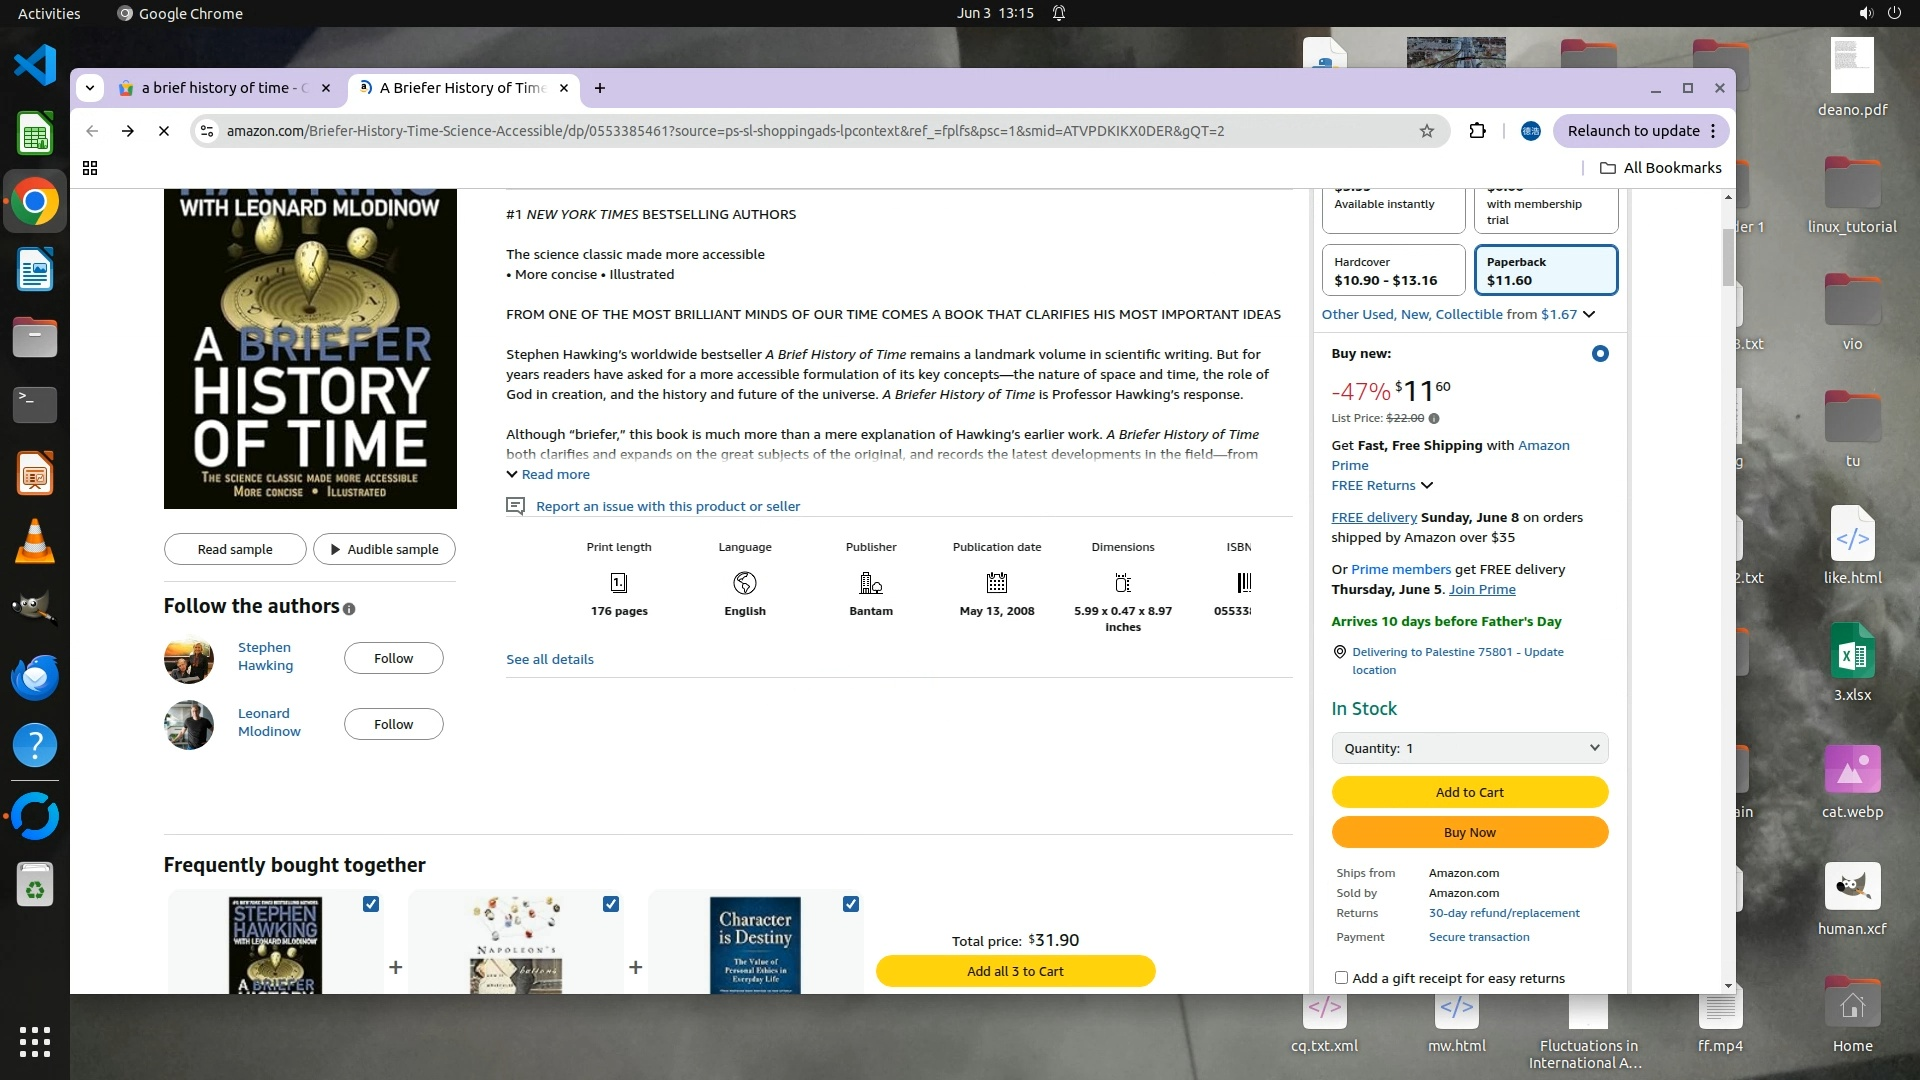This screenshot has width=1920, height=1080.
Task: Click the Add to Cart button
Action: click(1469, 792)
